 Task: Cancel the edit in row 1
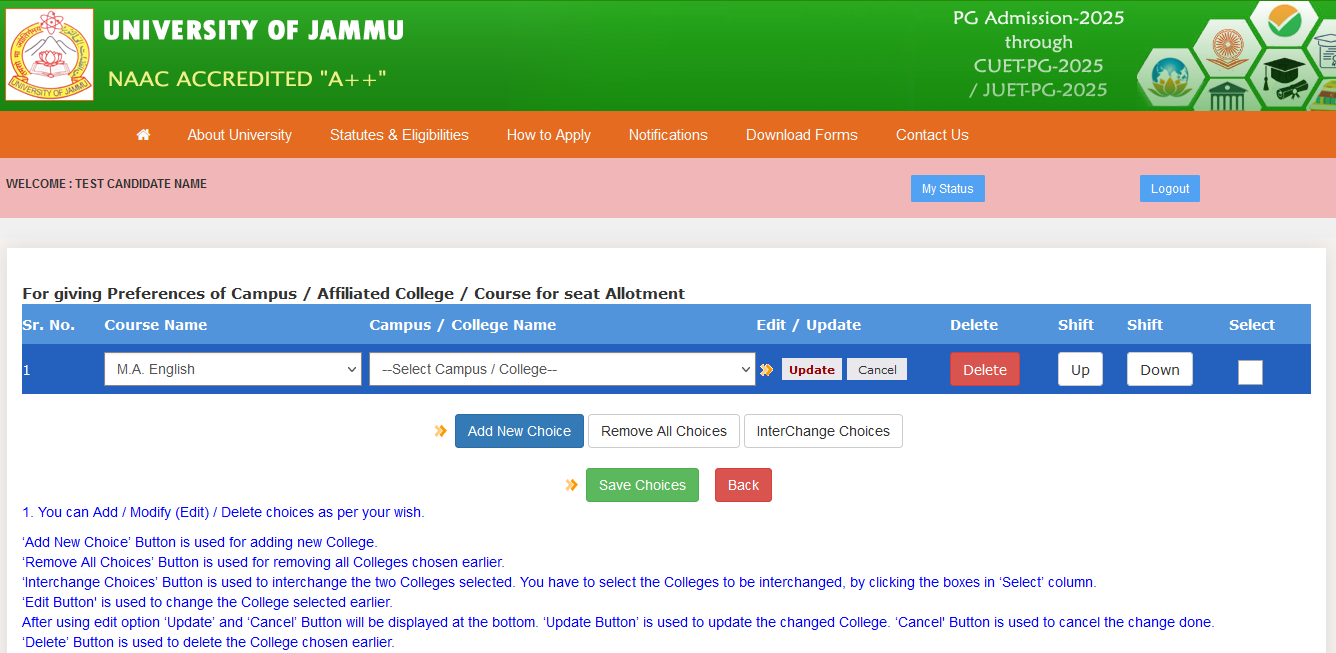click(877, 369)
